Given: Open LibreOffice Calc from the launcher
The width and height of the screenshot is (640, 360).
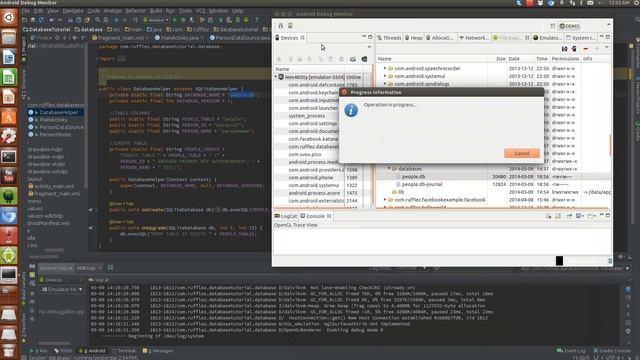Looking at the screenshot, I should click(x=9, y=77).
